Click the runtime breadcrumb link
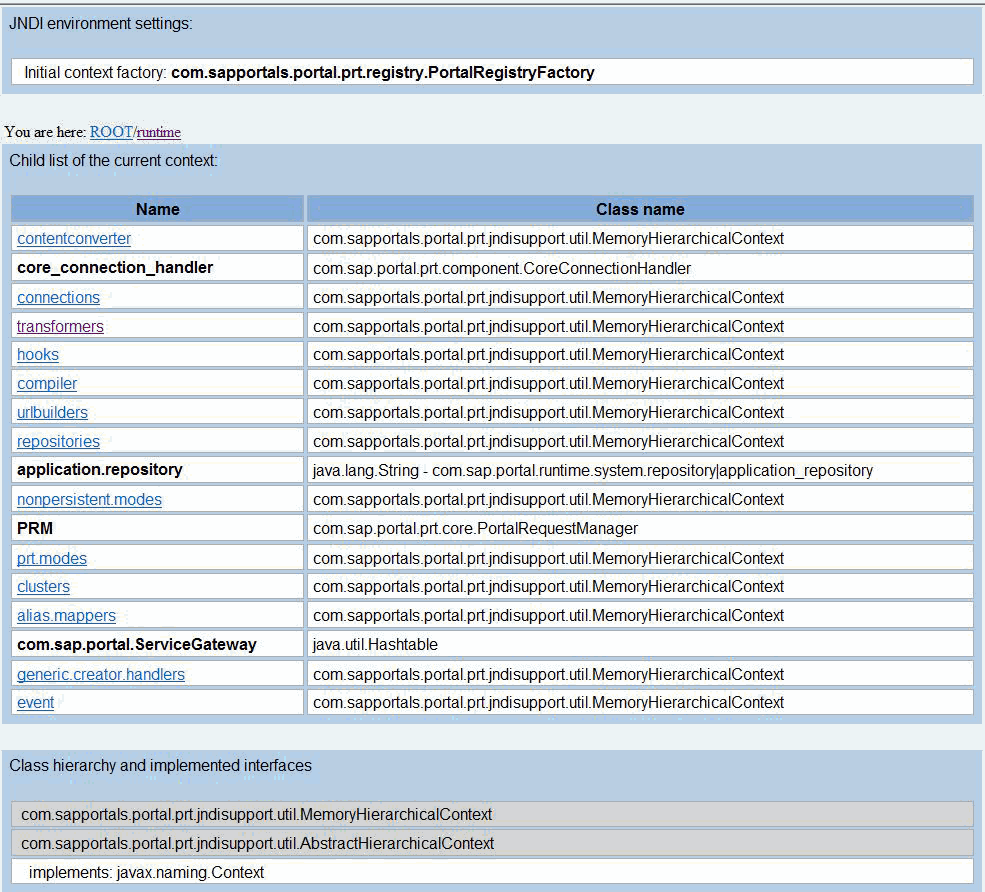Viewport: 985px width, 892px height. 159,132
